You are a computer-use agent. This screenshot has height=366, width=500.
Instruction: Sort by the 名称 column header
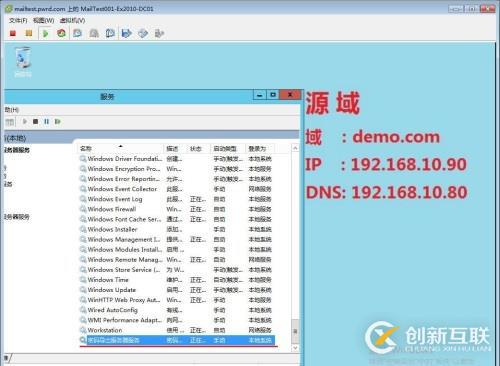point(121,148)
